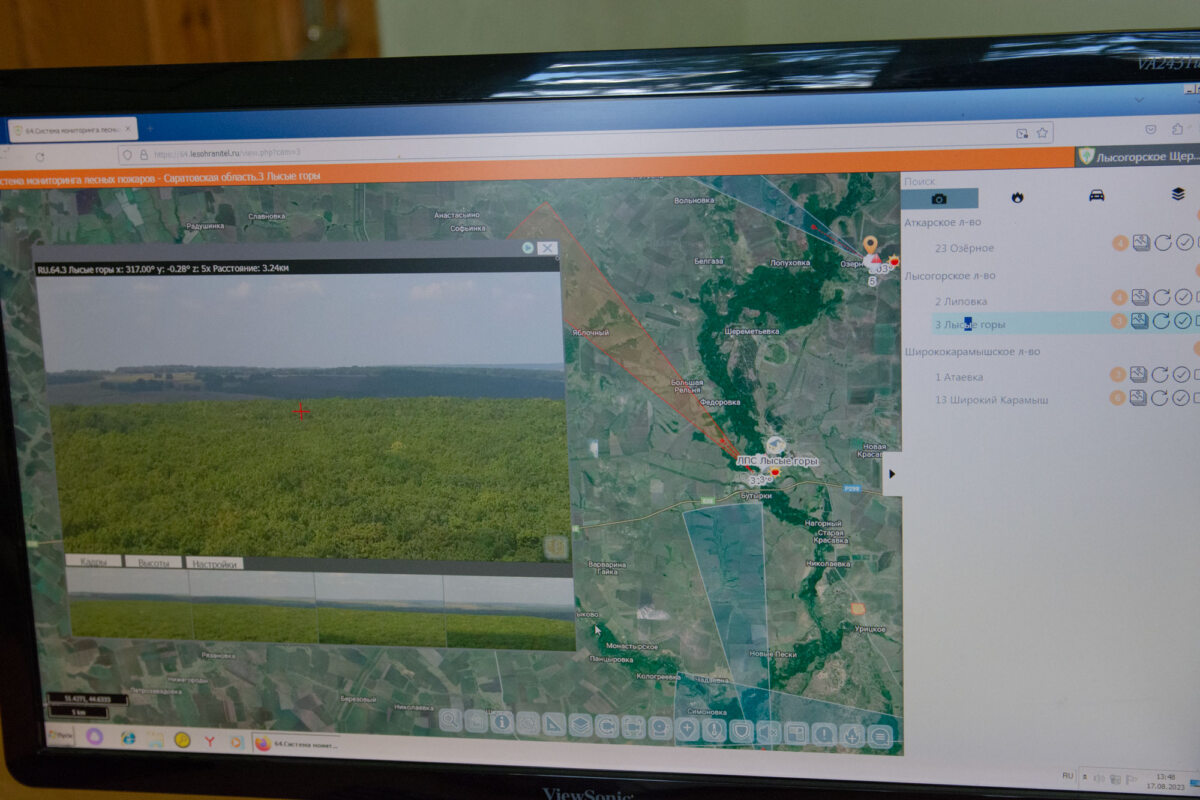The width and height of the screenshot is (1200, 800).
Task: Click the rotate camera tool icon
Action: (607, 726)
